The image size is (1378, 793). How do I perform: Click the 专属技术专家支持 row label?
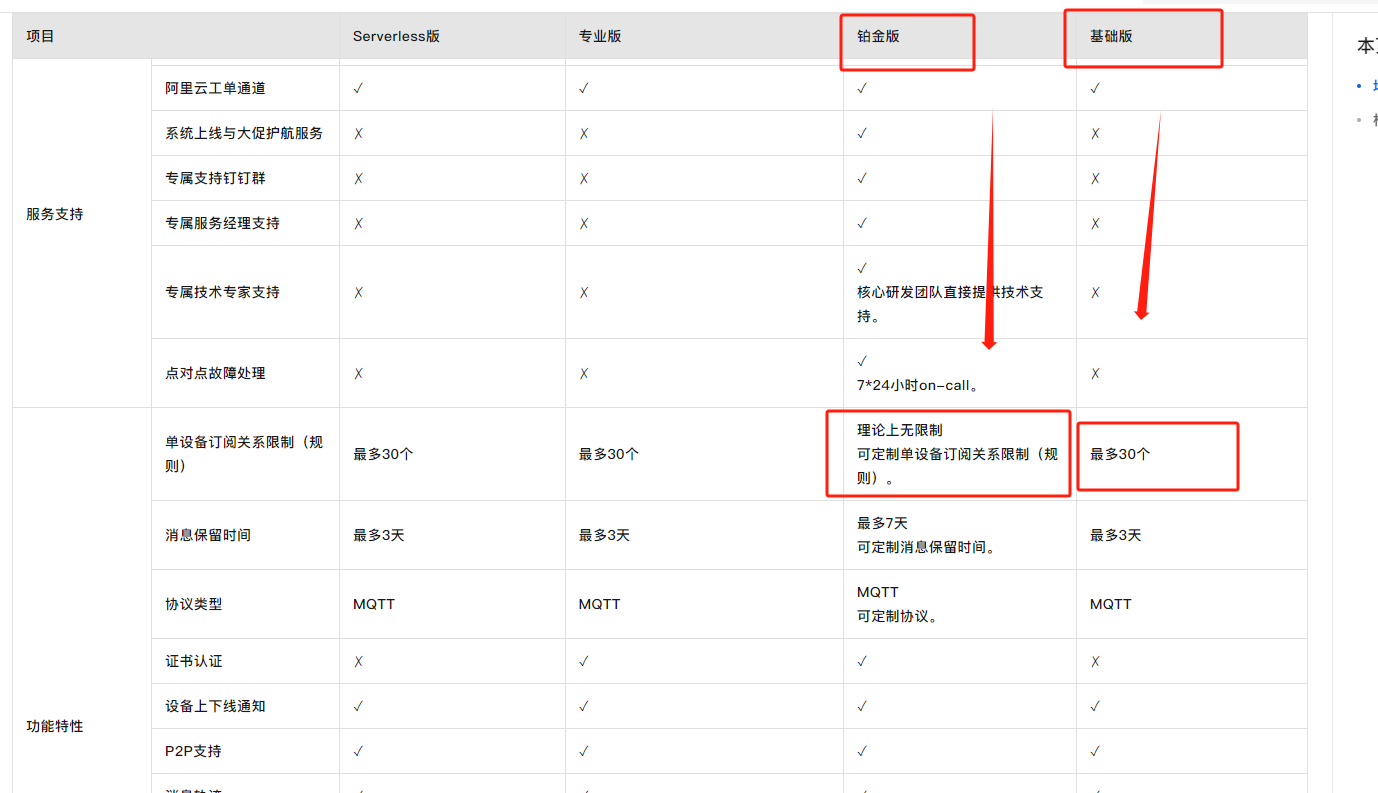click(x=222, y=292)
